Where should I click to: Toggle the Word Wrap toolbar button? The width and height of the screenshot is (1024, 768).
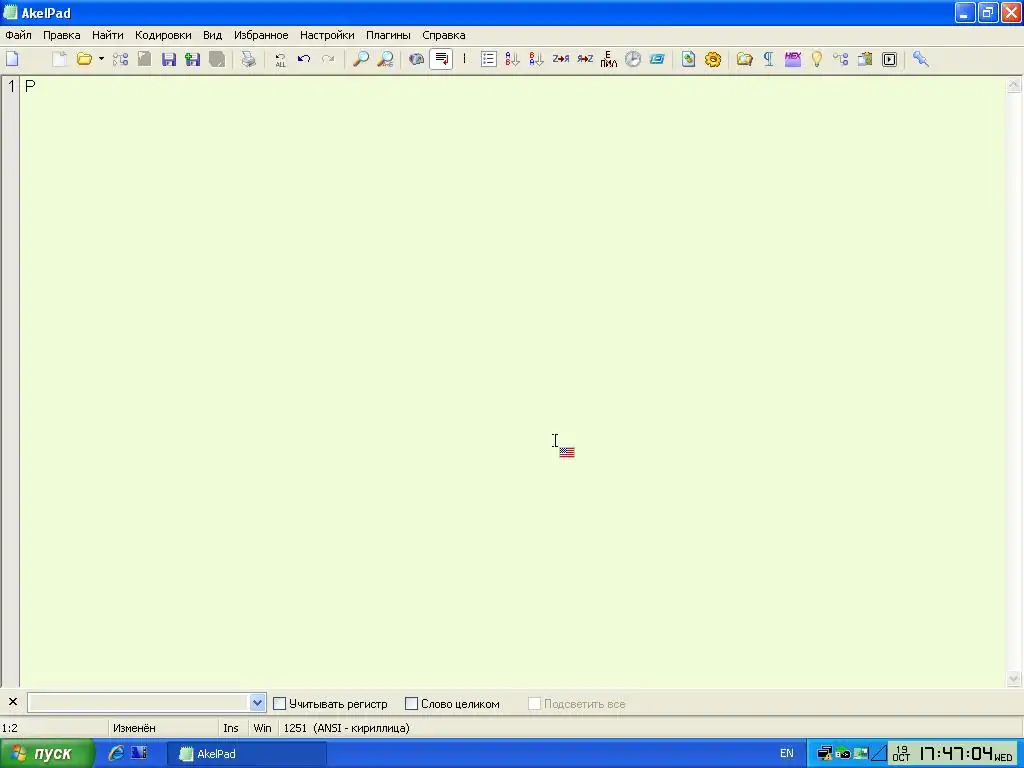click(441, 59)
